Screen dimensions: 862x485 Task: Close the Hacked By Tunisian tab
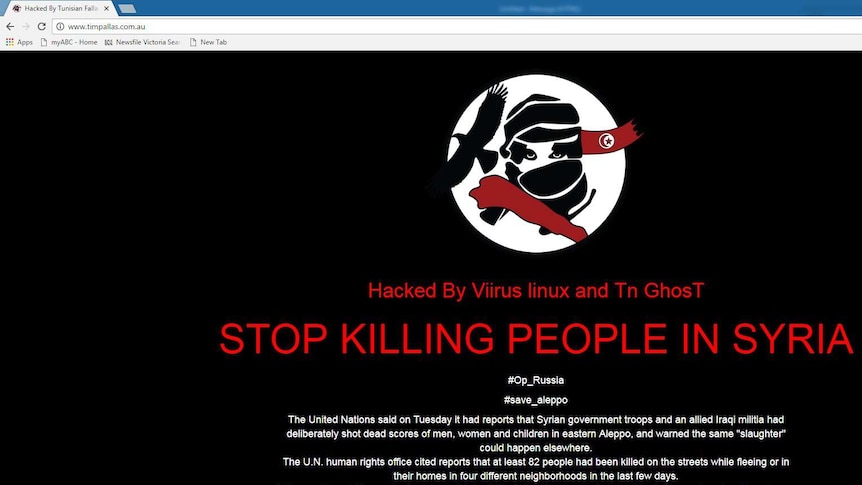pos(107,8)
